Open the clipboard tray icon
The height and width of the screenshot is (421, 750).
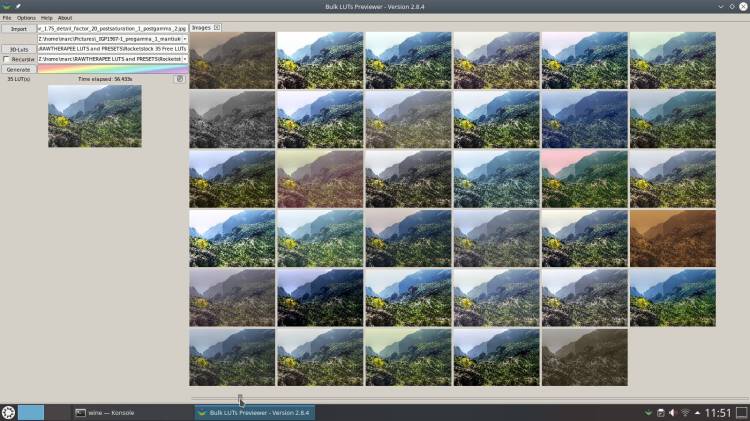point(661,412)
